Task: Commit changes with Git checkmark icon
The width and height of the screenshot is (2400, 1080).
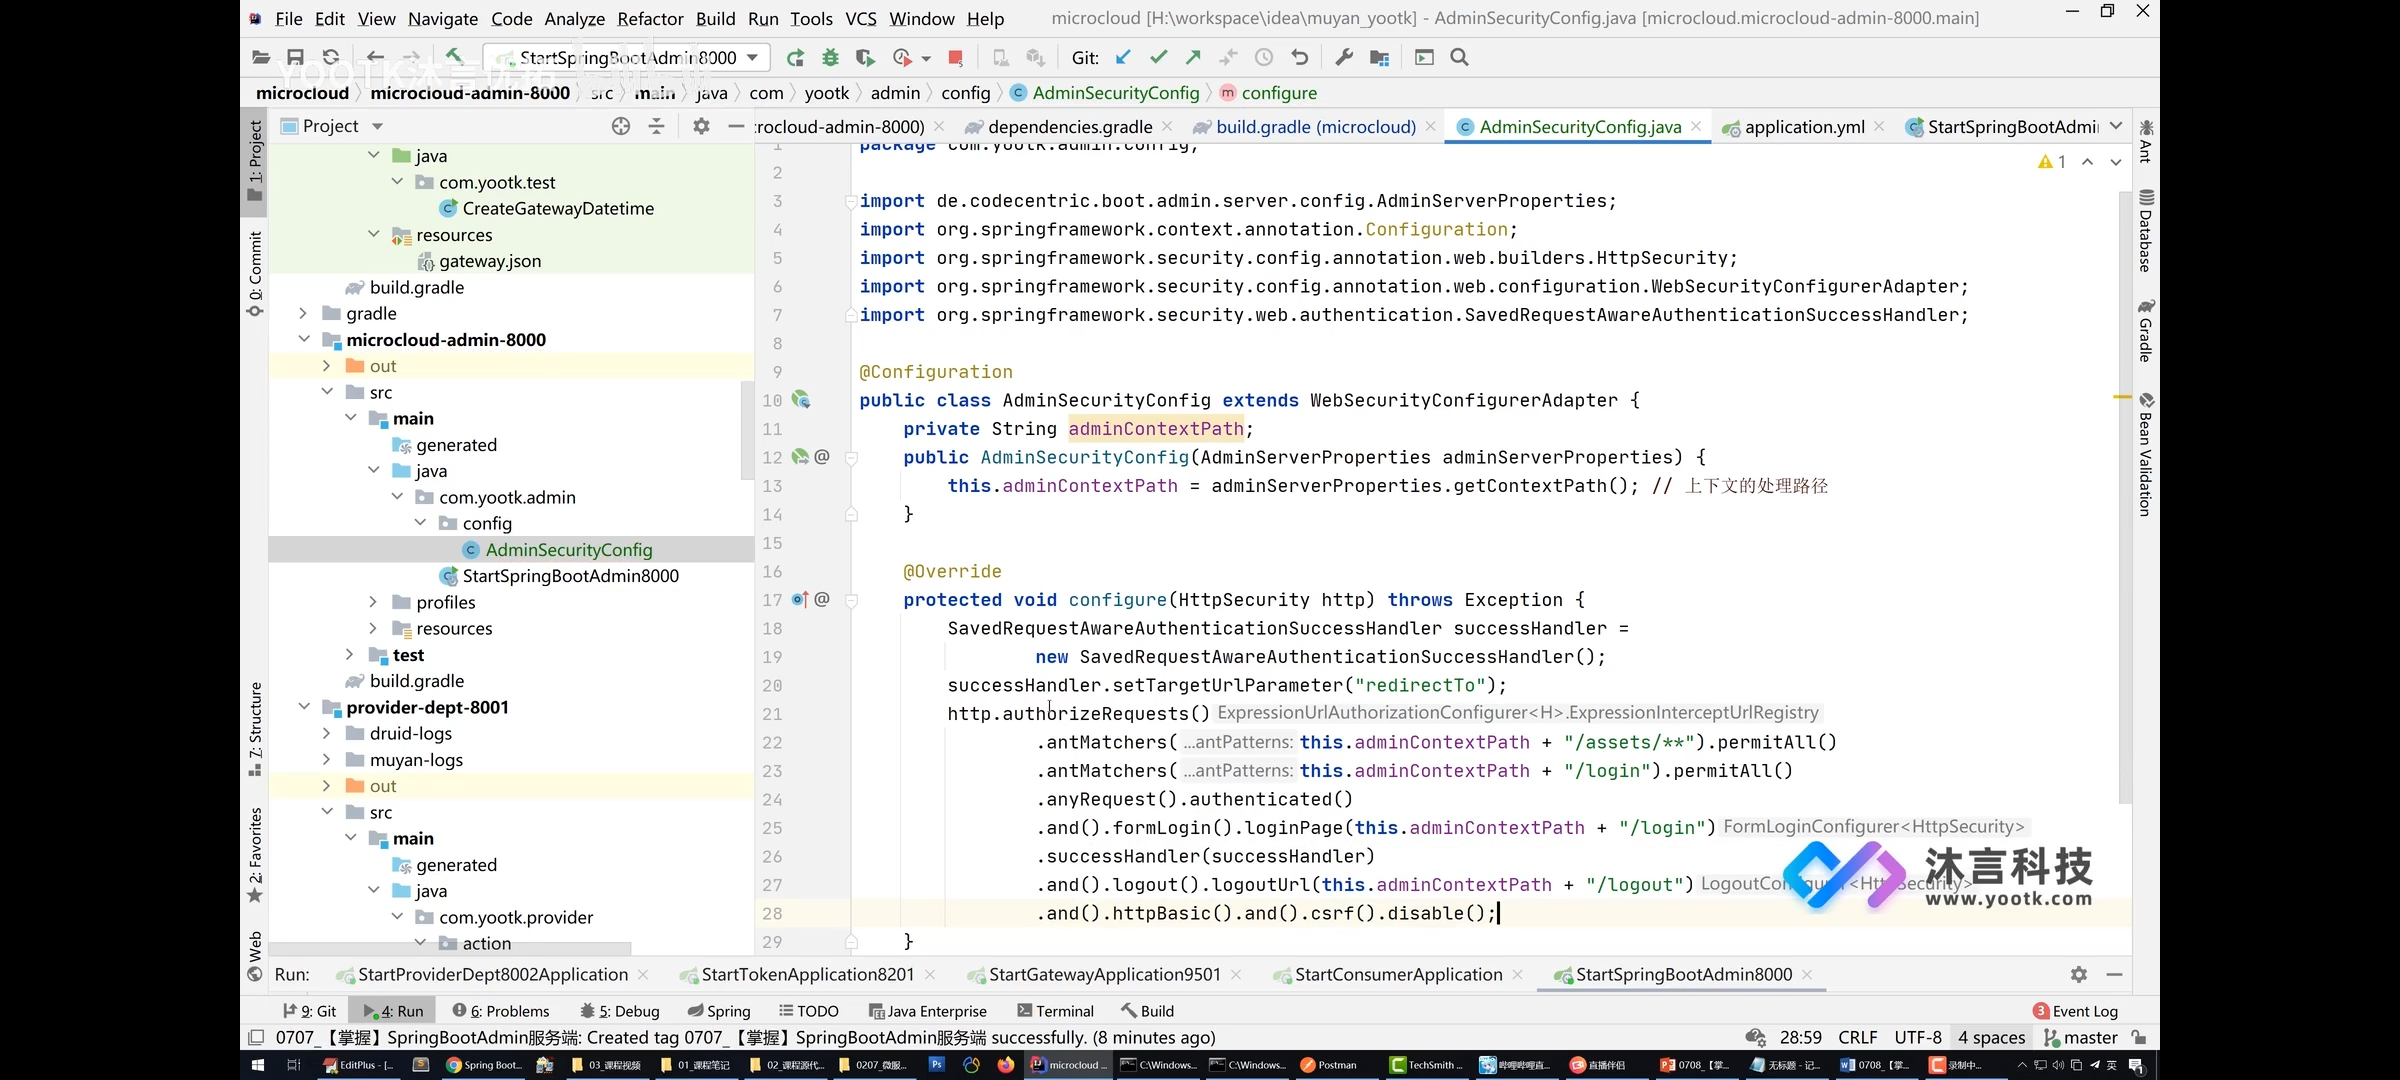Action: point(1158,57)
